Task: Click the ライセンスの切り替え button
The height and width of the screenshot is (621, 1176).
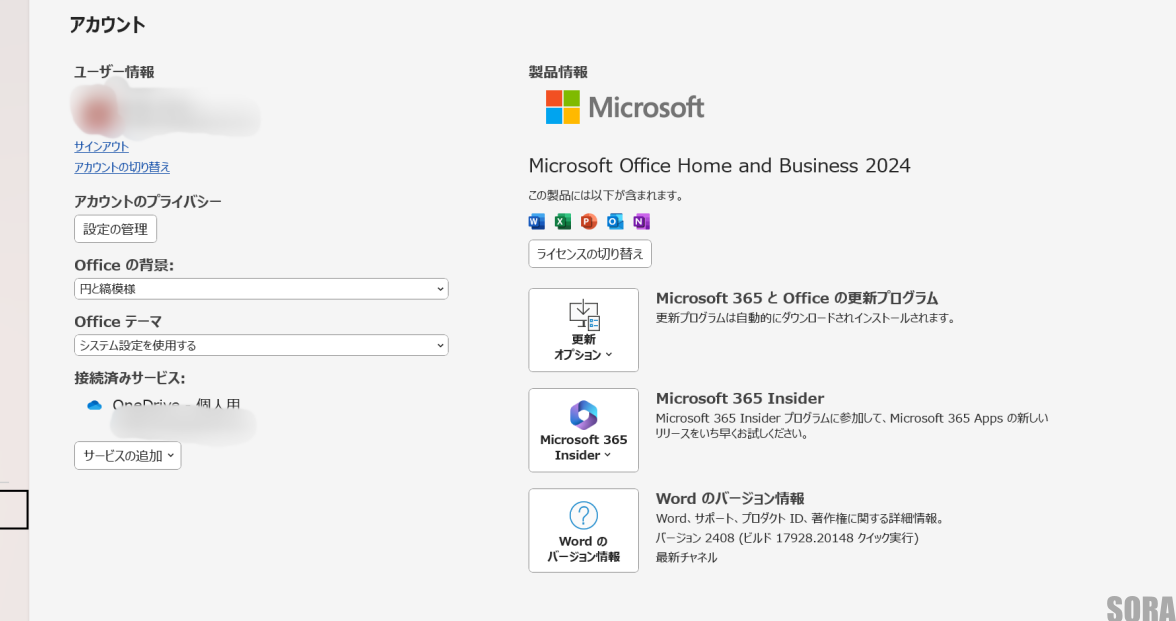Action: (589, 253)
